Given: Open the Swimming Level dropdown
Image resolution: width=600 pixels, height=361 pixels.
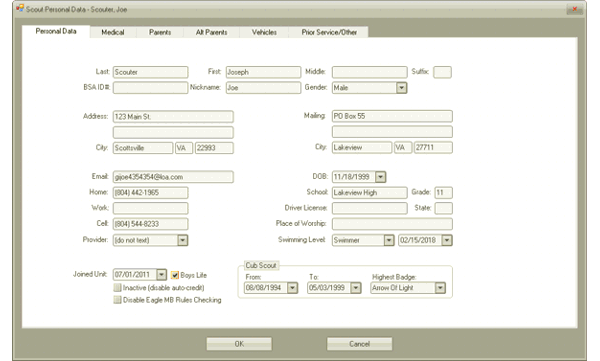Looking at the screenshot, I should [x=389, y=240].
